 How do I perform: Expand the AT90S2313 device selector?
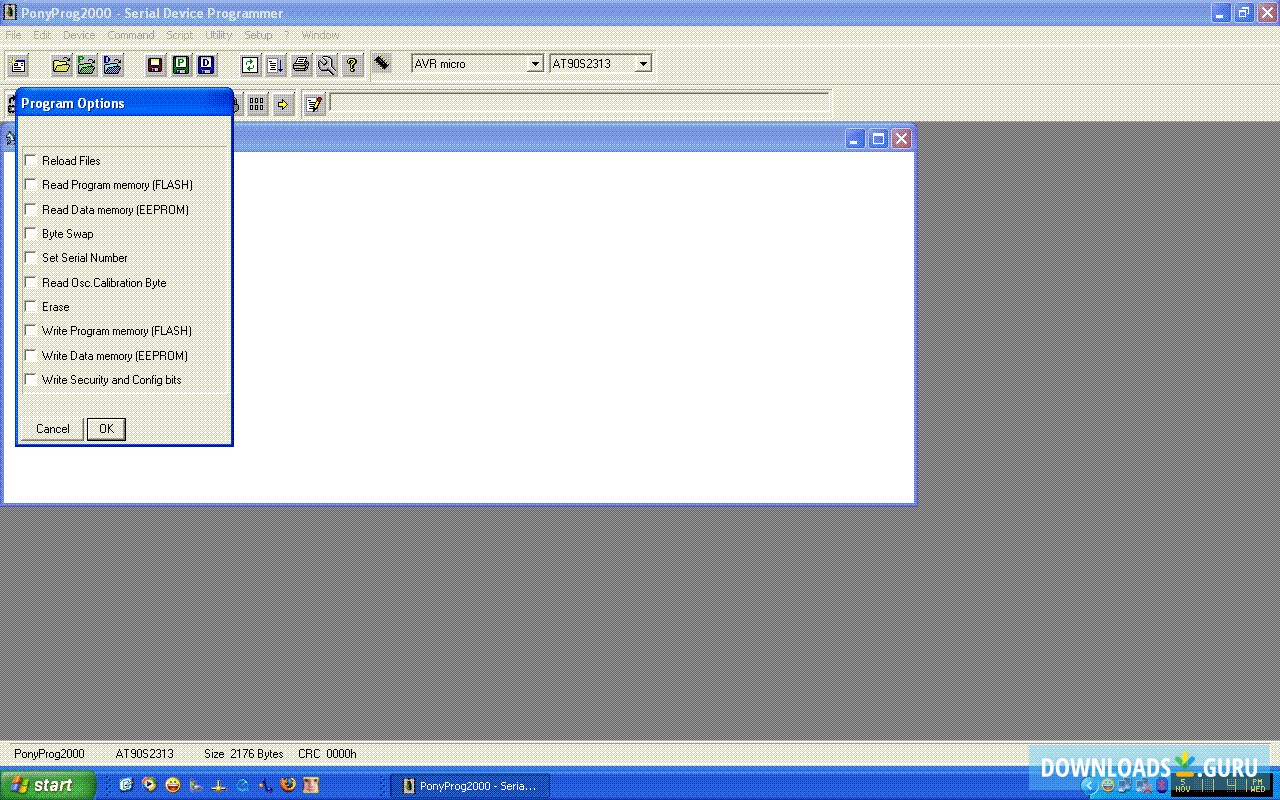pyautogui.click(x=645, y=63)
